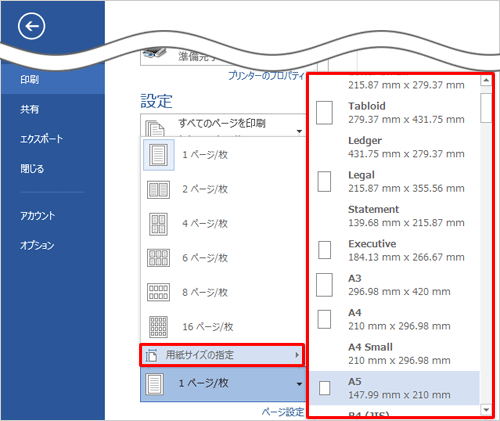
Task: Click the A4 paper size icon
Action: click(324, 319)
